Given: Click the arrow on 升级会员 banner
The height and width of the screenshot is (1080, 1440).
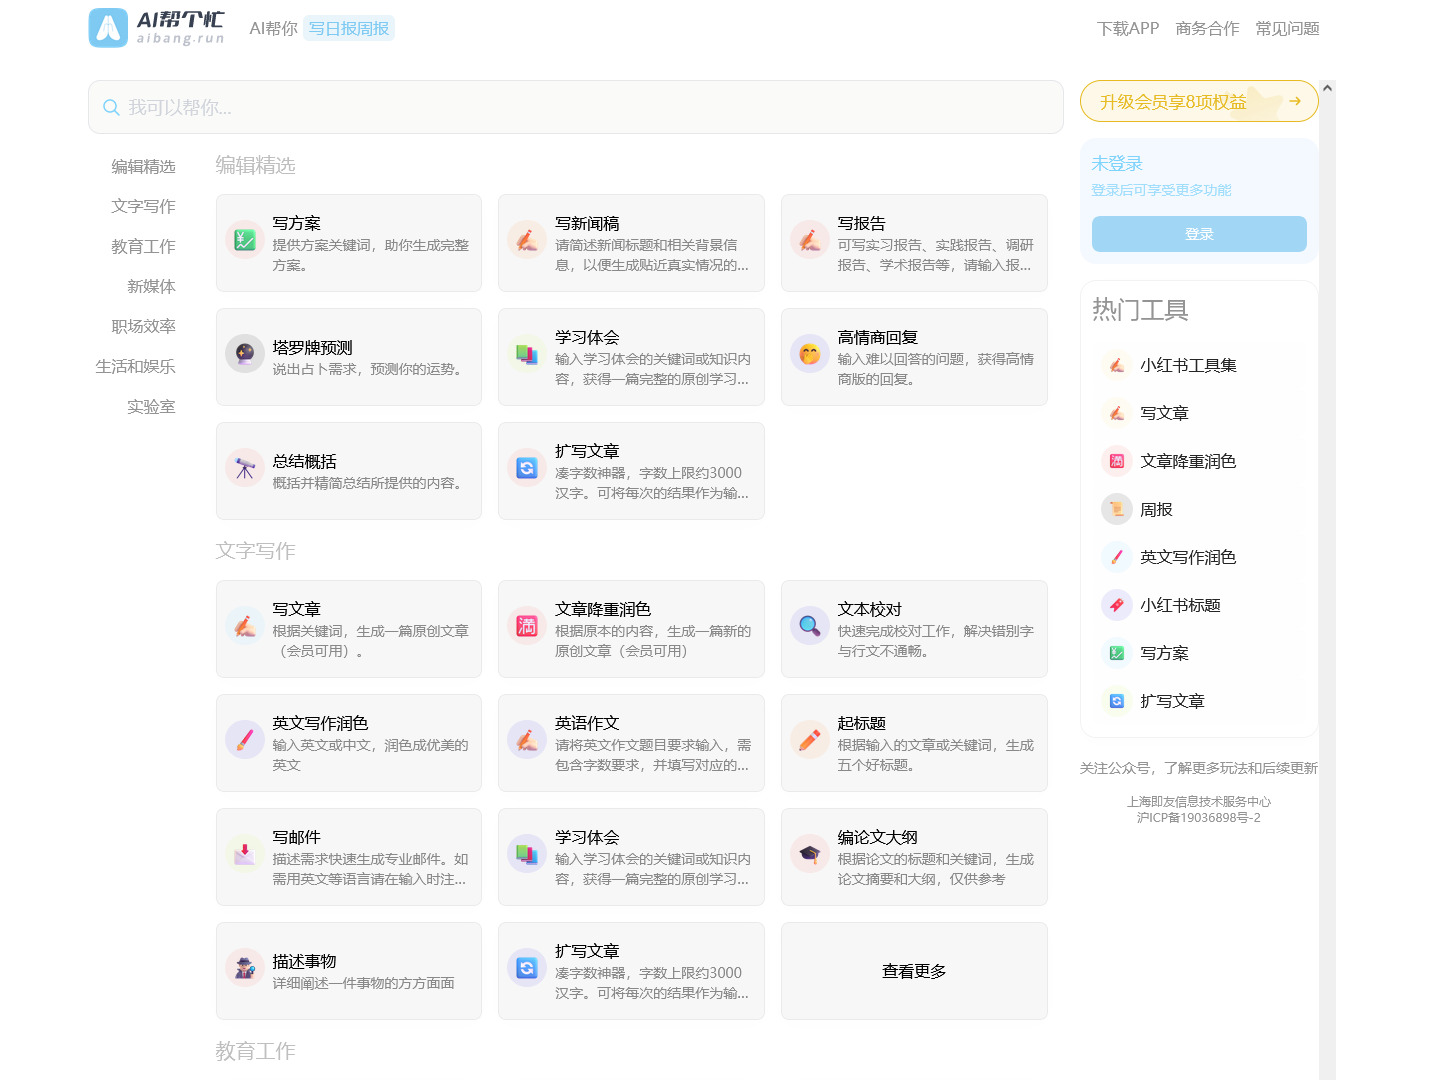Looking at the screenshot, I should click(1295, 101).
